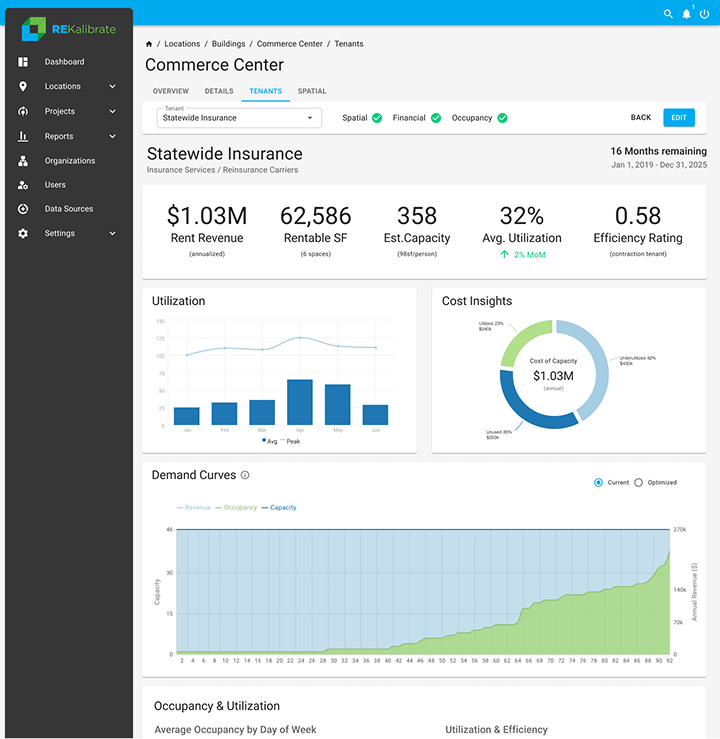Viewport: 720px width, 739px height.
Task: Click the Data Sources icon
Action: click(x=23, y=209)
